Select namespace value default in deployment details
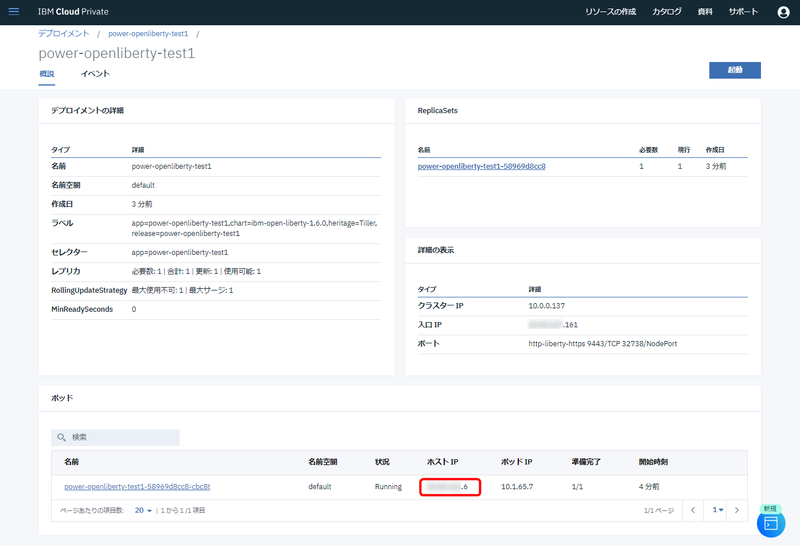This screenshot has width=800, height=546. pyautogui.click(x=143, y=185)
